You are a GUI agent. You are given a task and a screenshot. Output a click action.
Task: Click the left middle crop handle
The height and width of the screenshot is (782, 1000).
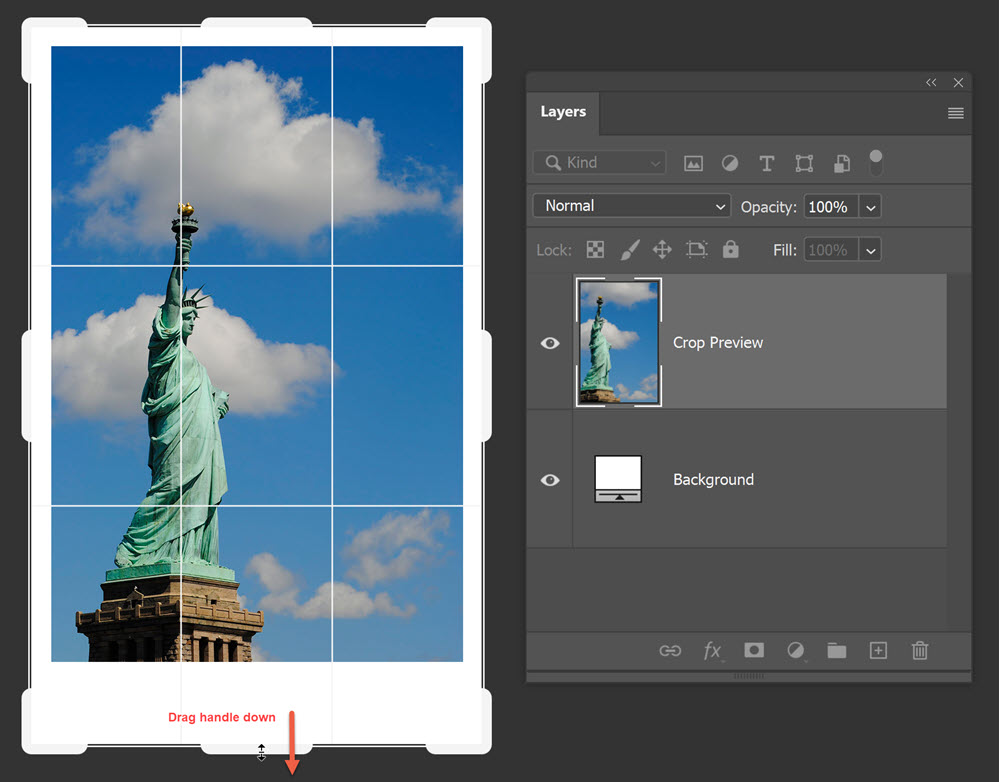tap(27, 385)
